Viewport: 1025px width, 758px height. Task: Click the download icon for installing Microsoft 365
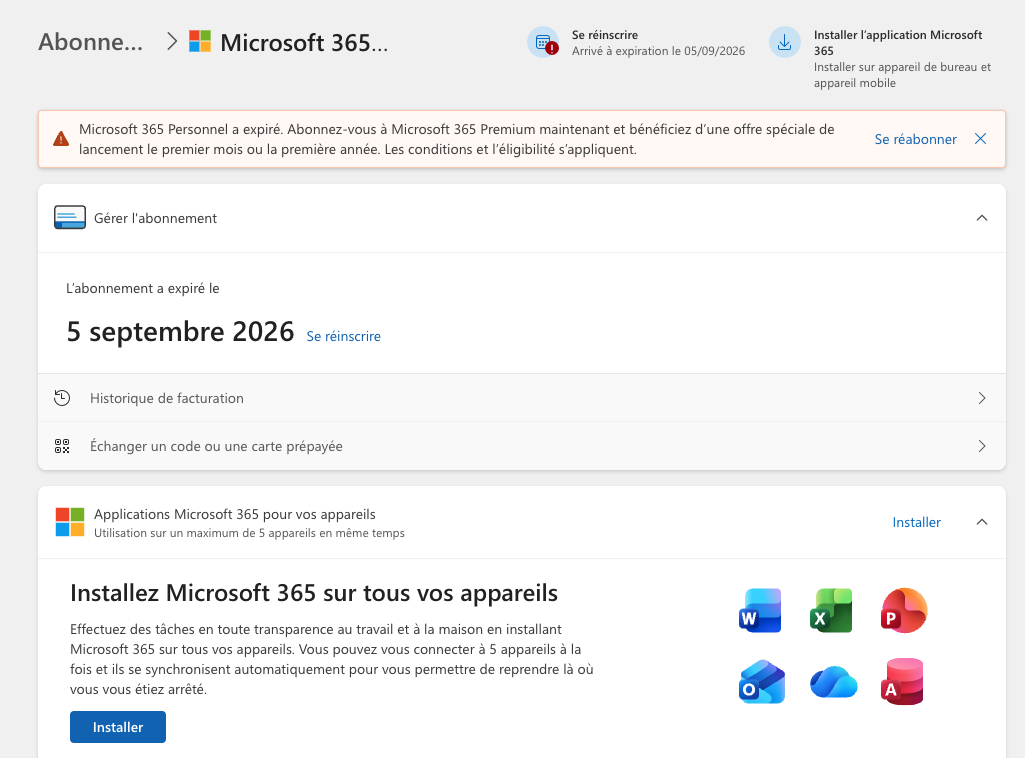[784, 42]
